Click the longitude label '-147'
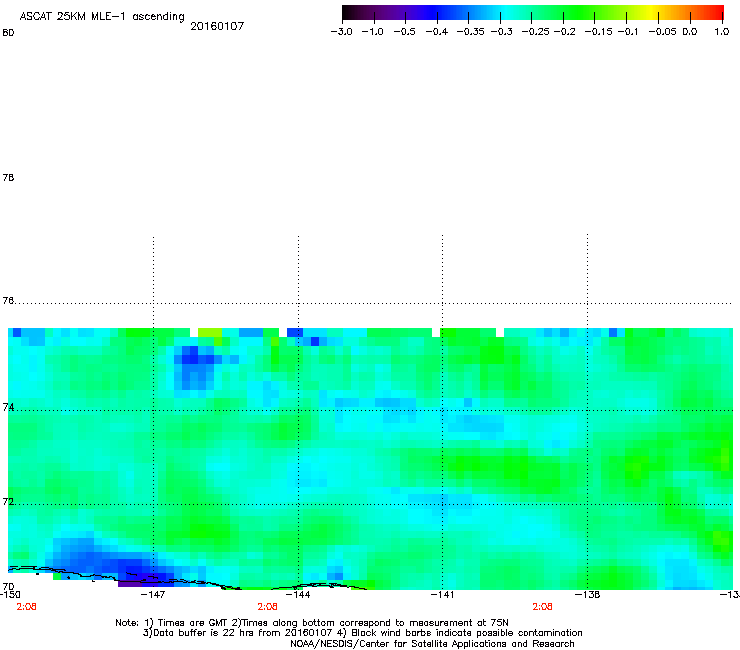Viewport: 740px width, 650px height. tap(153, 594)
